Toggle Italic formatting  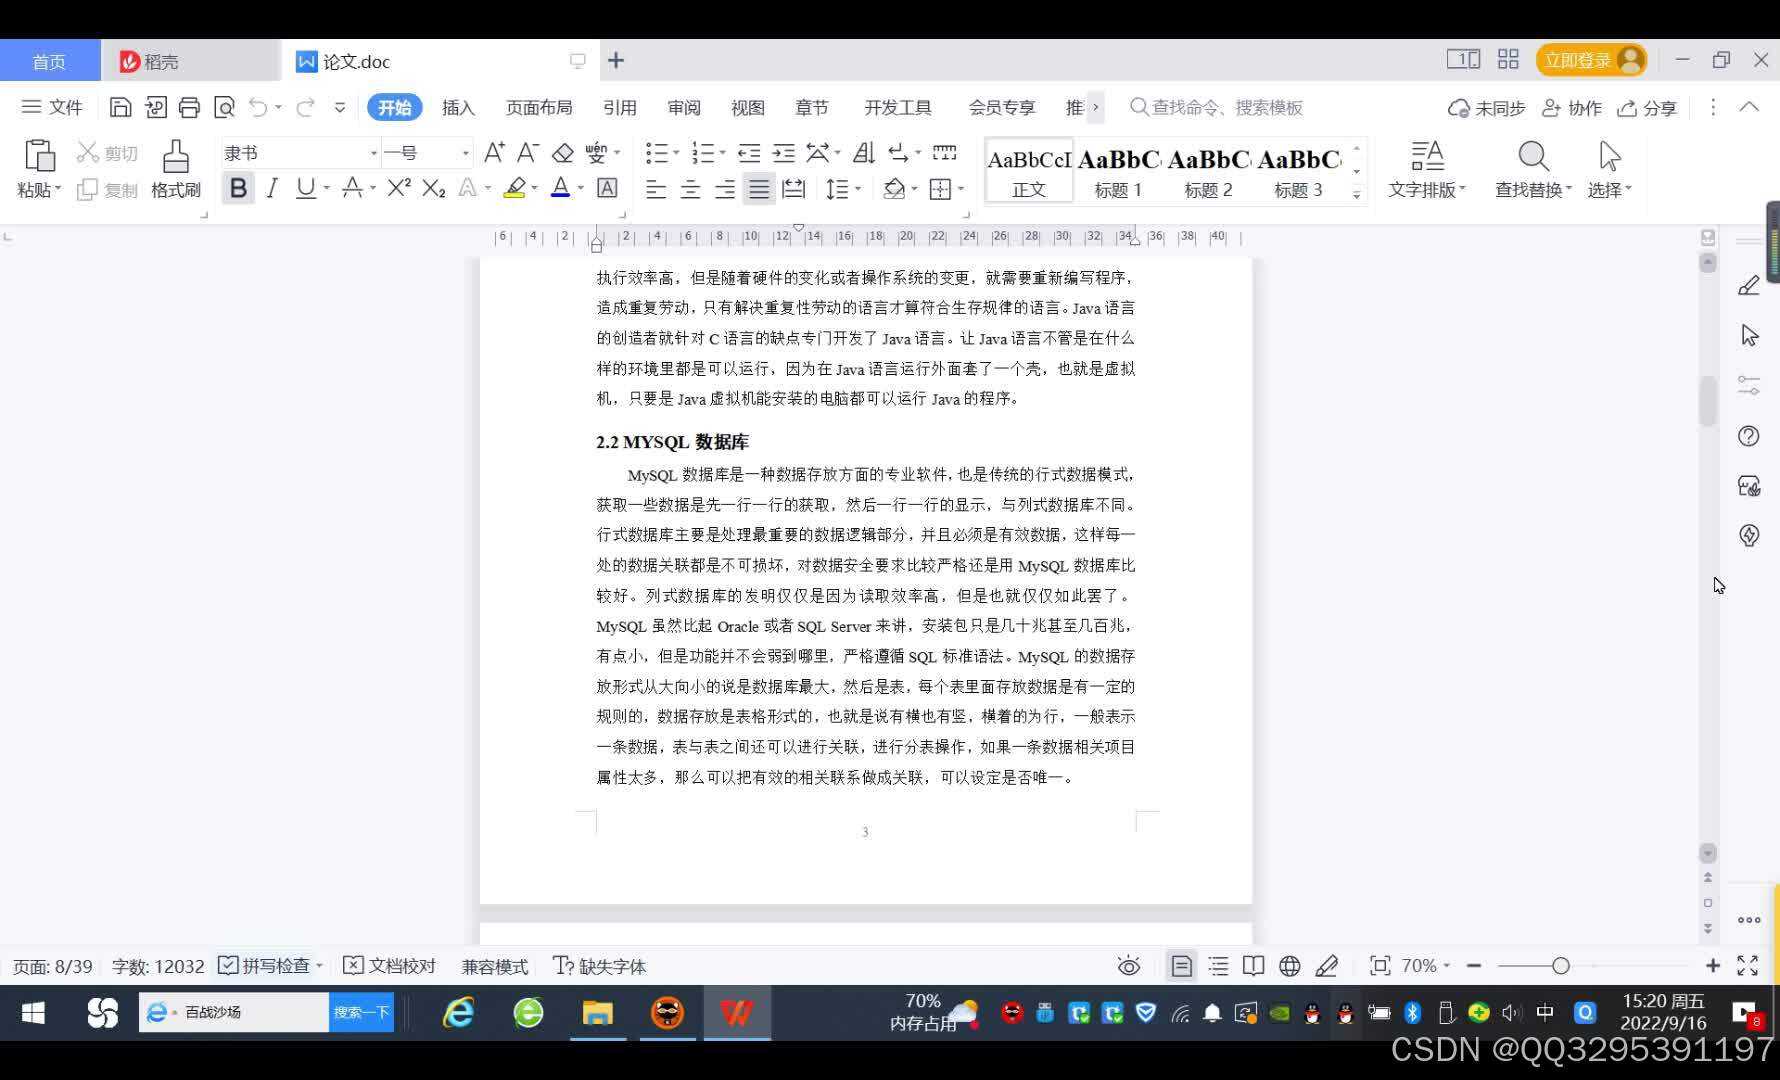pos(272,188)
